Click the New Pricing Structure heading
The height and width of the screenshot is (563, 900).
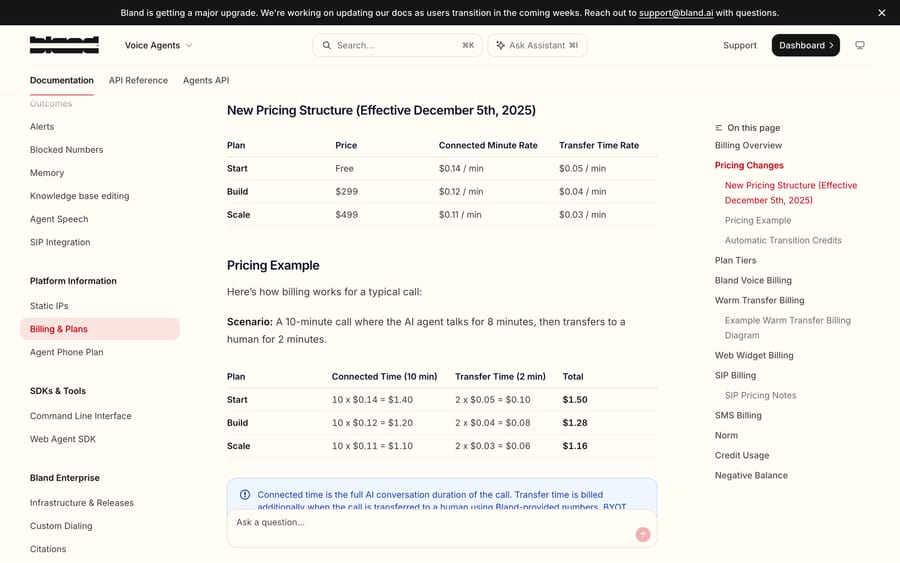381,110
